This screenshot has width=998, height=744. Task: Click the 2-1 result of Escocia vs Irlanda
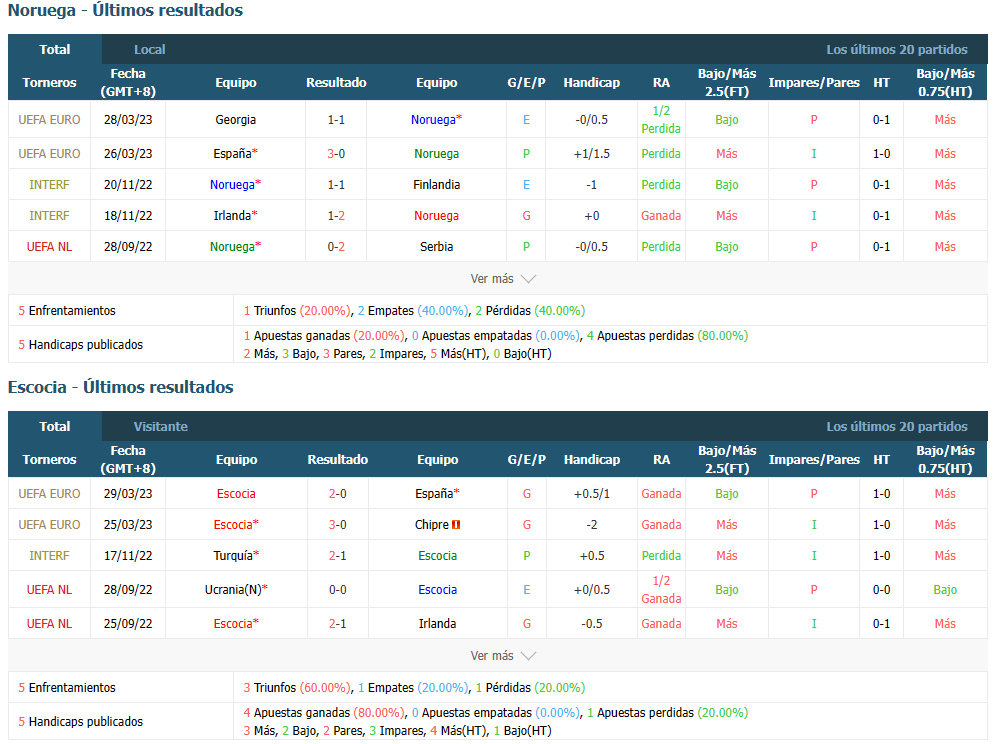pos(338,624)
